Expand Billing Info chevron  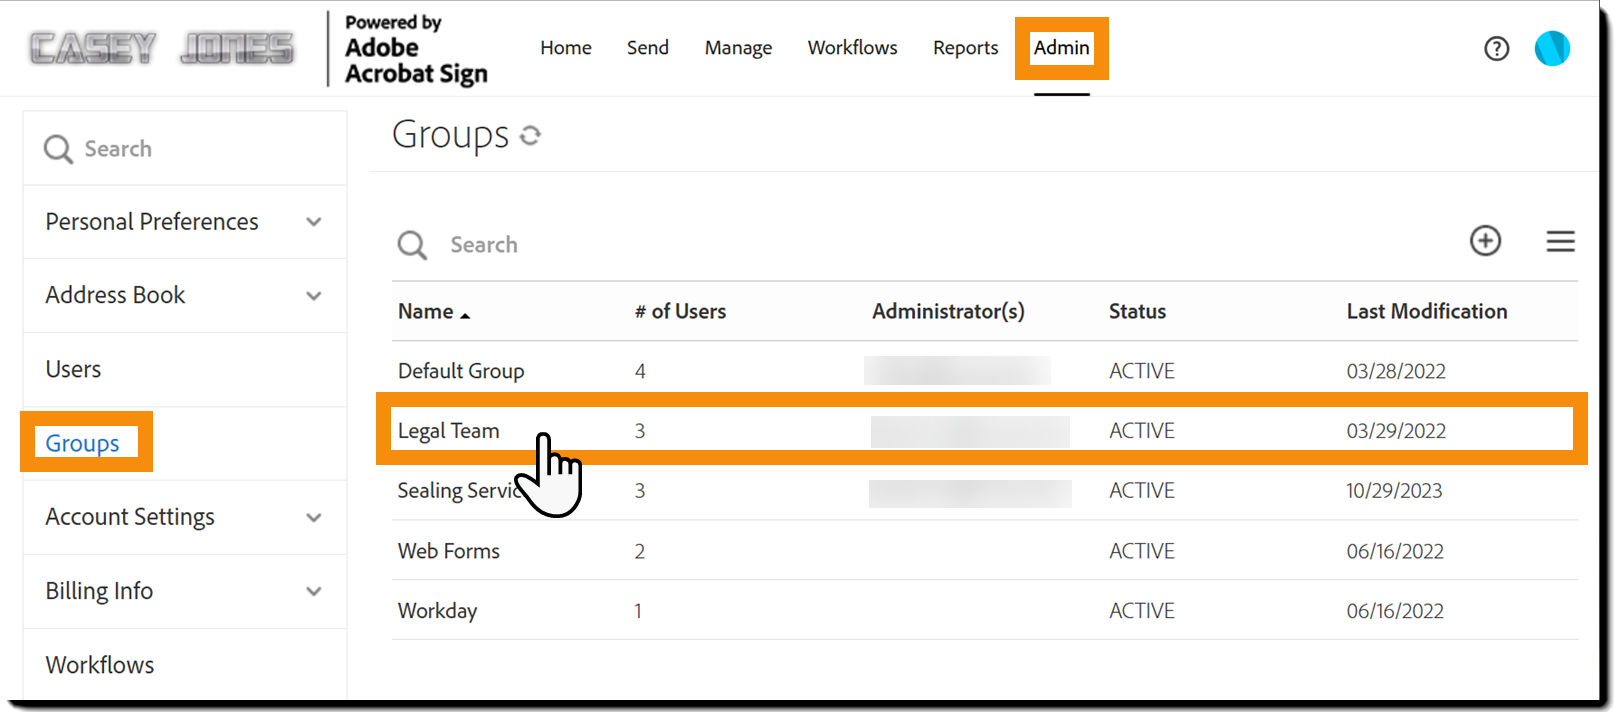point(314,592)
